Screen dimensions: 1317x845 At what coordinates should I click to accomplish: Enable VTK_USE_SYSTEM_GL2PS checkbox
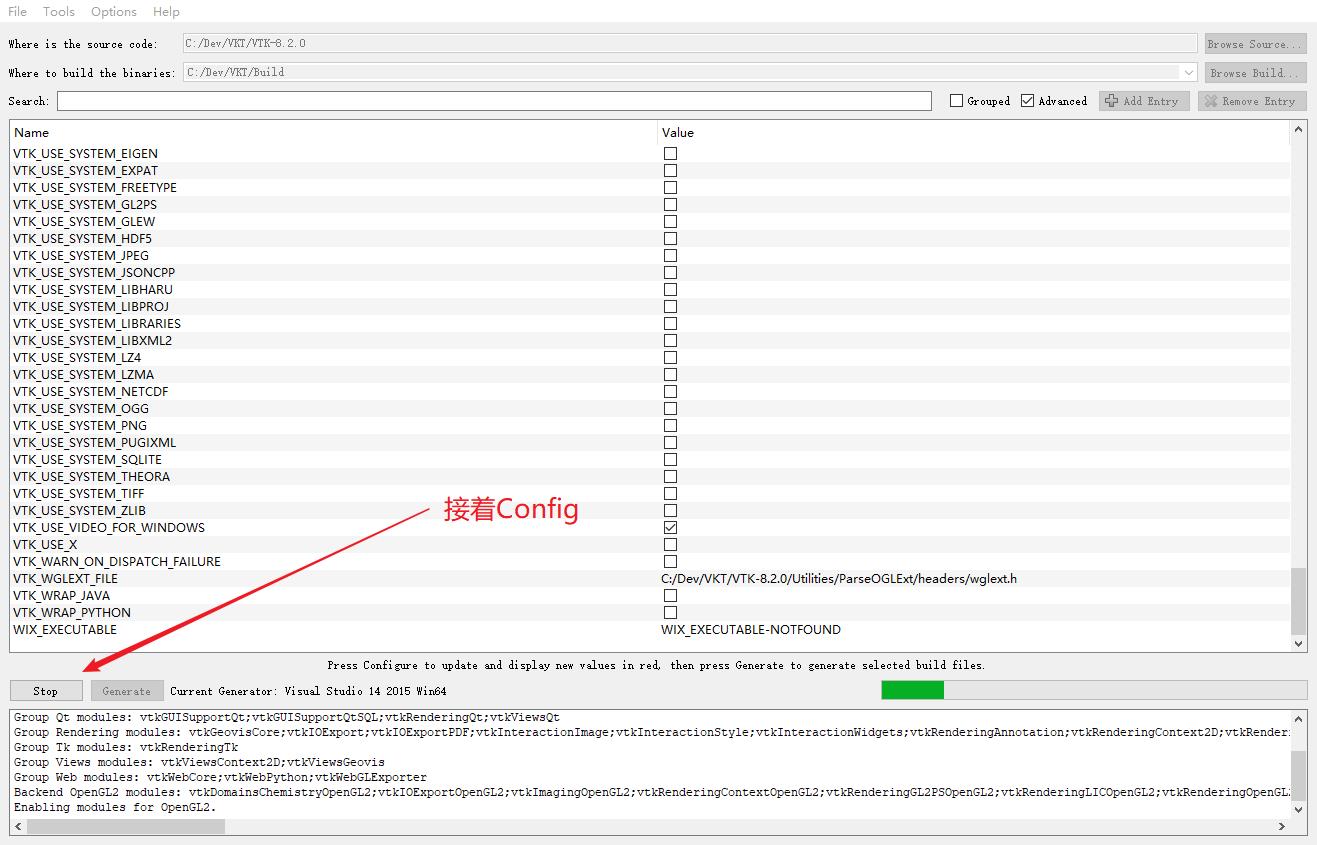tap(670, 205)
